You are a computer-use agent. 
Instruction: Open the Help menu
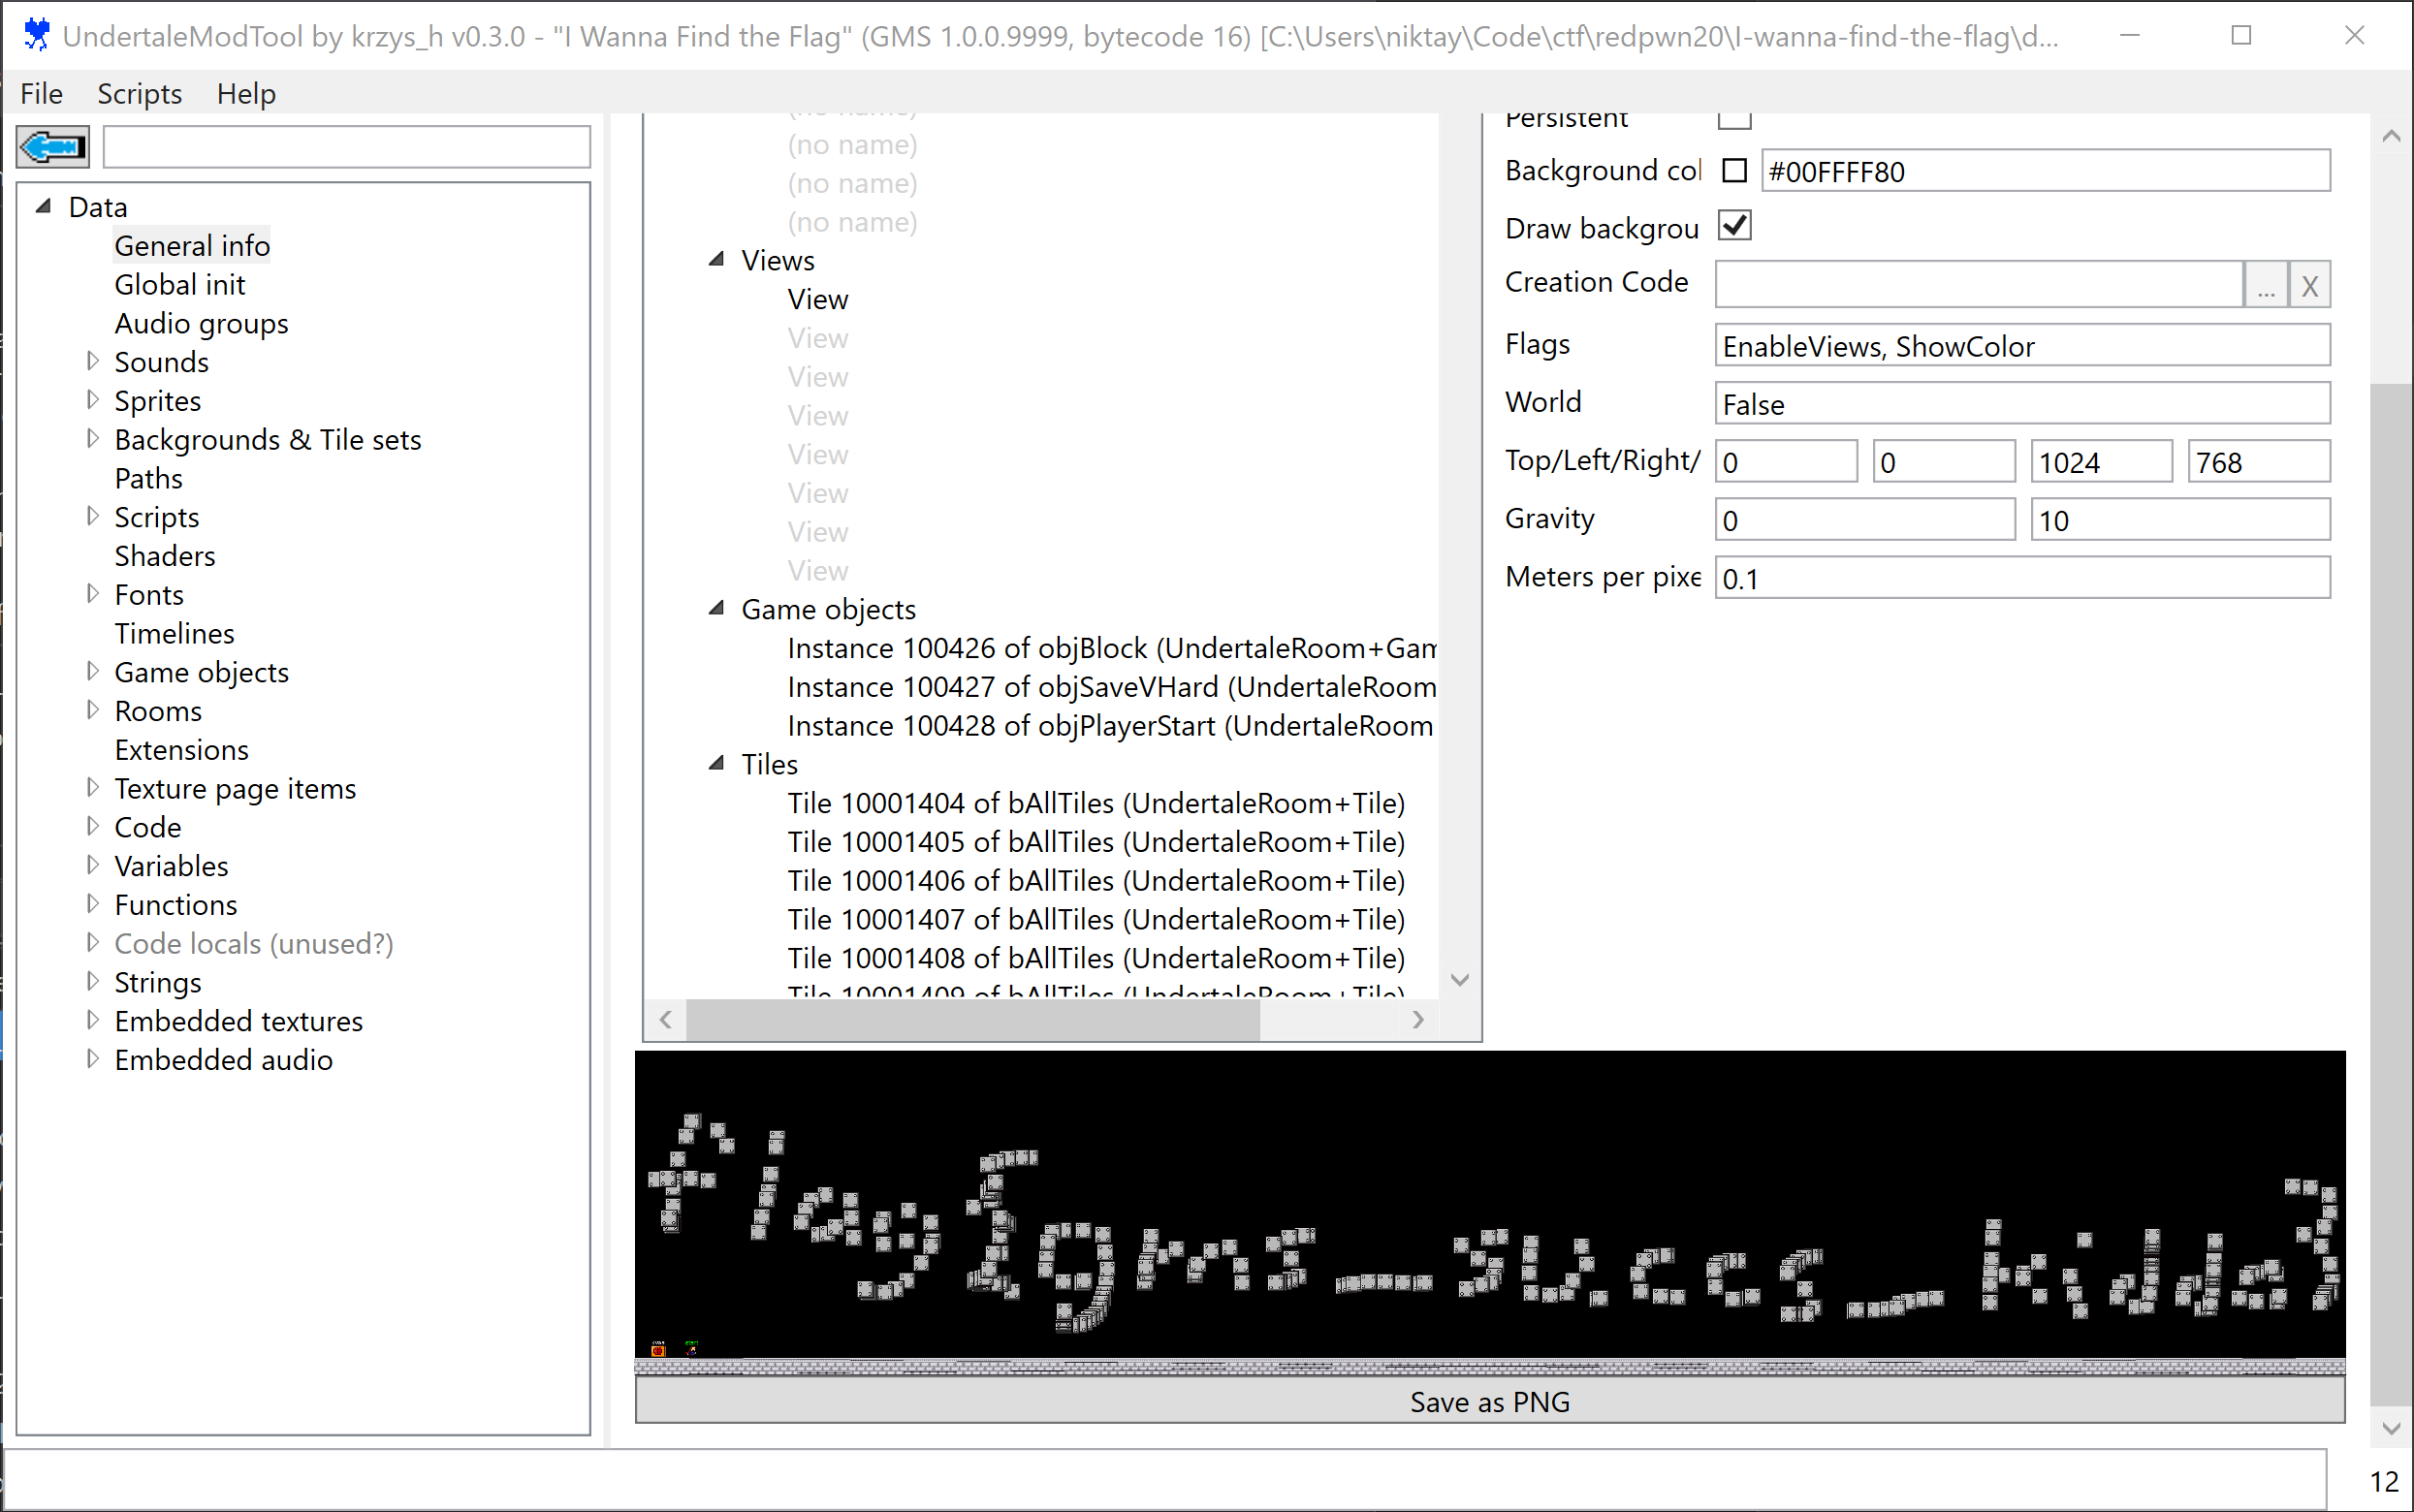(246, 94)
